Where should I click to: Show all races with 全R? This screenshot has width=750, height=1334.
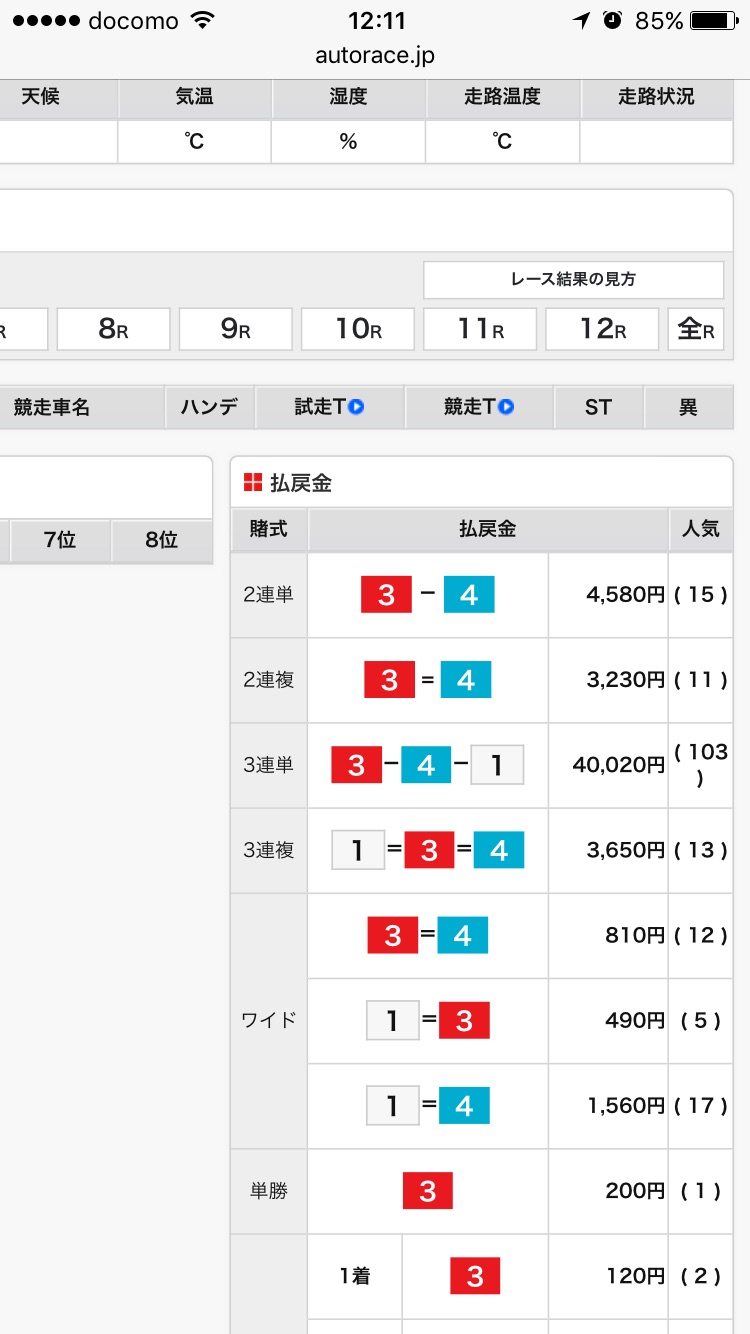tap(696, 329)
